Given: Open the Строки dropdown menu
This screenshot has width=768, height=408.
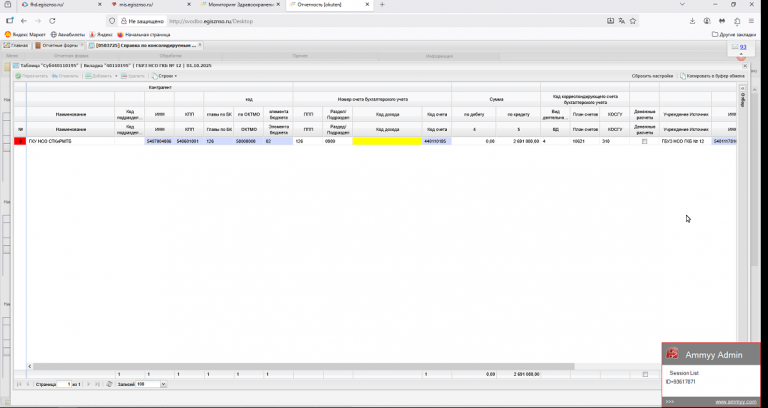Looking at the screenshot, I should (164, 76).
